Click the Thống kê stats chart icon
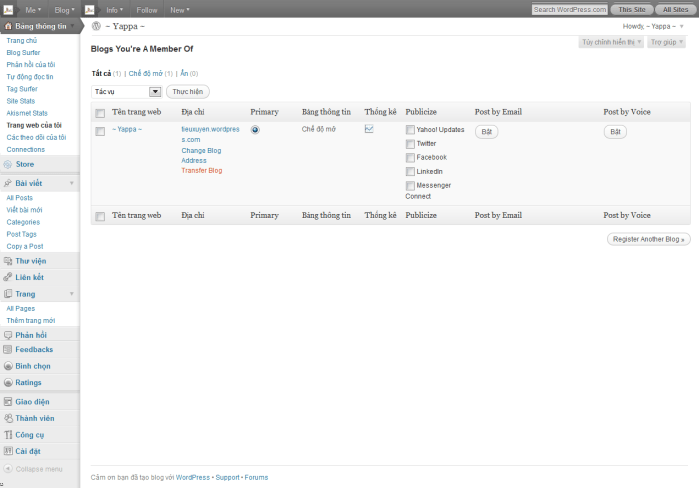 tap(369, 129)
